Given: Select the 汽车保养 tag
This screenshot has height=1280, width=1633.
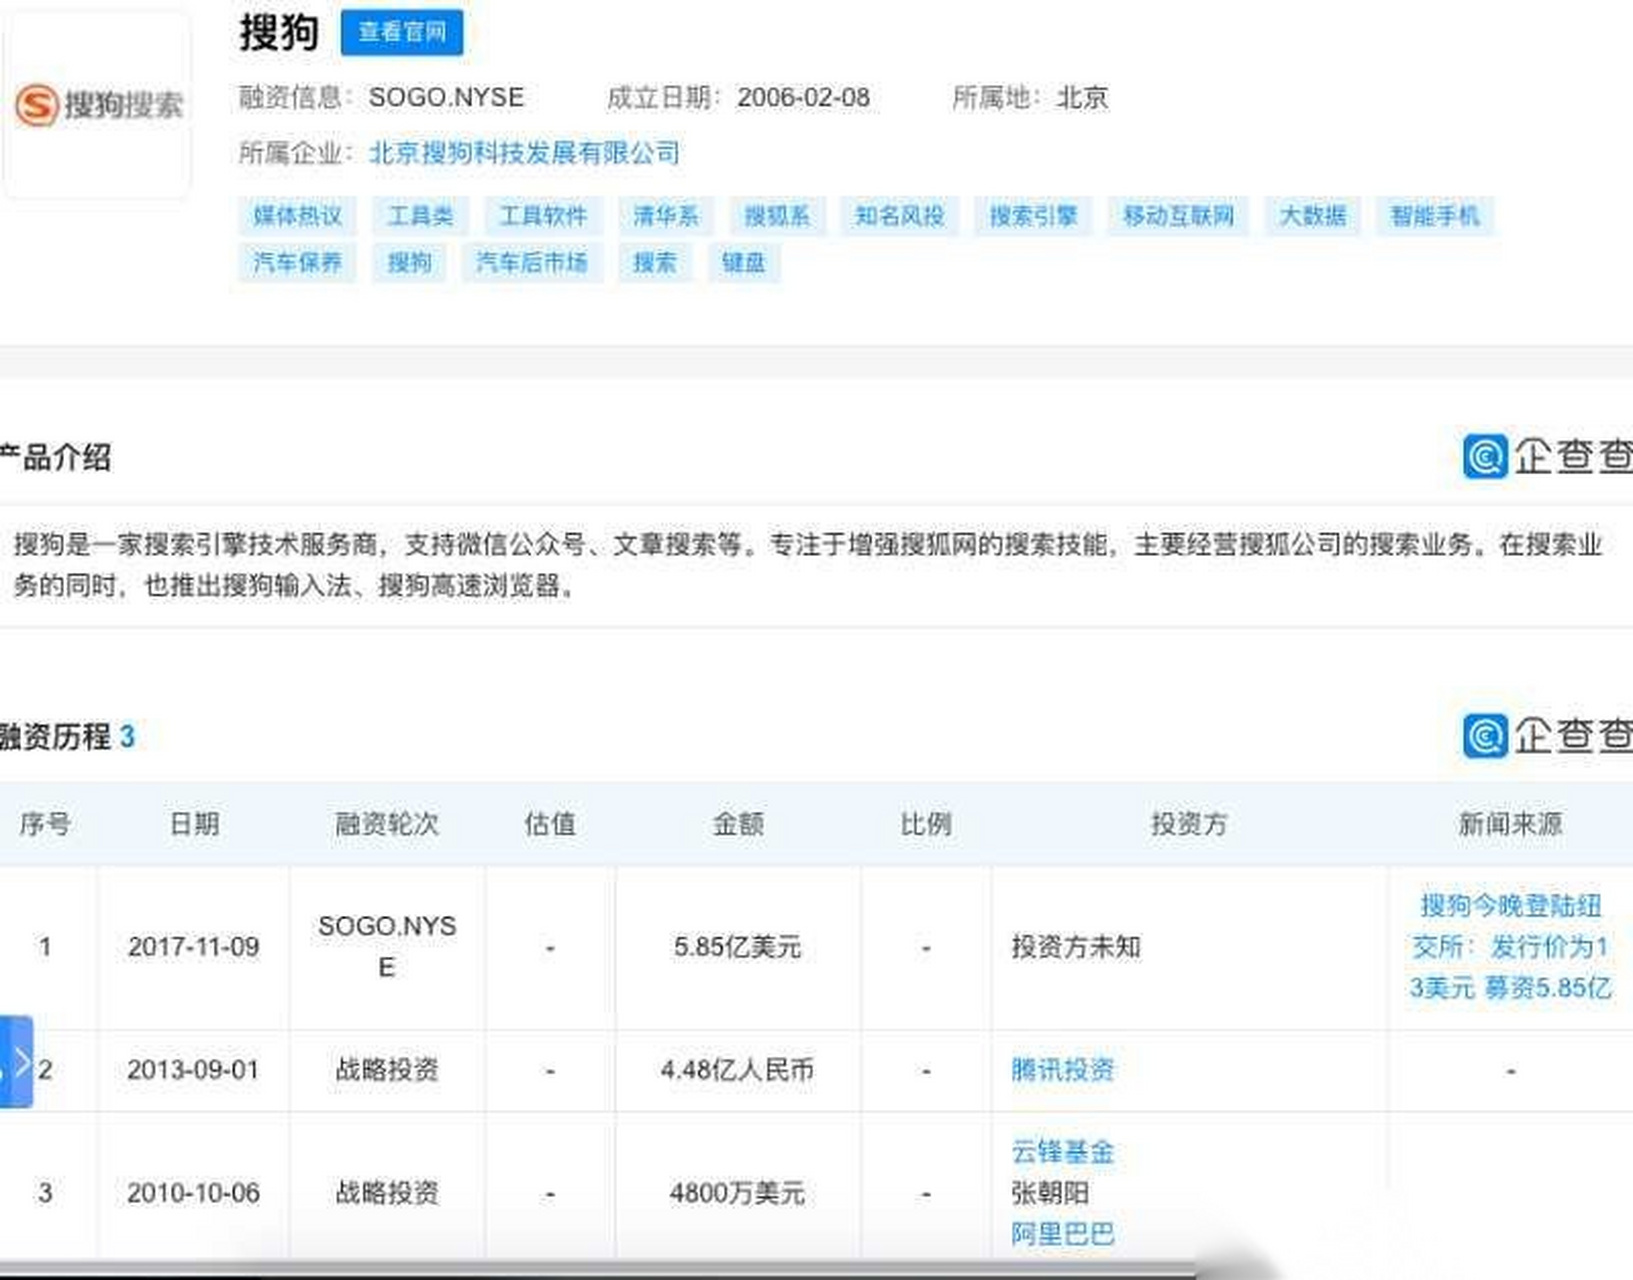Looking at the screenshot, I should click(297, 263).
